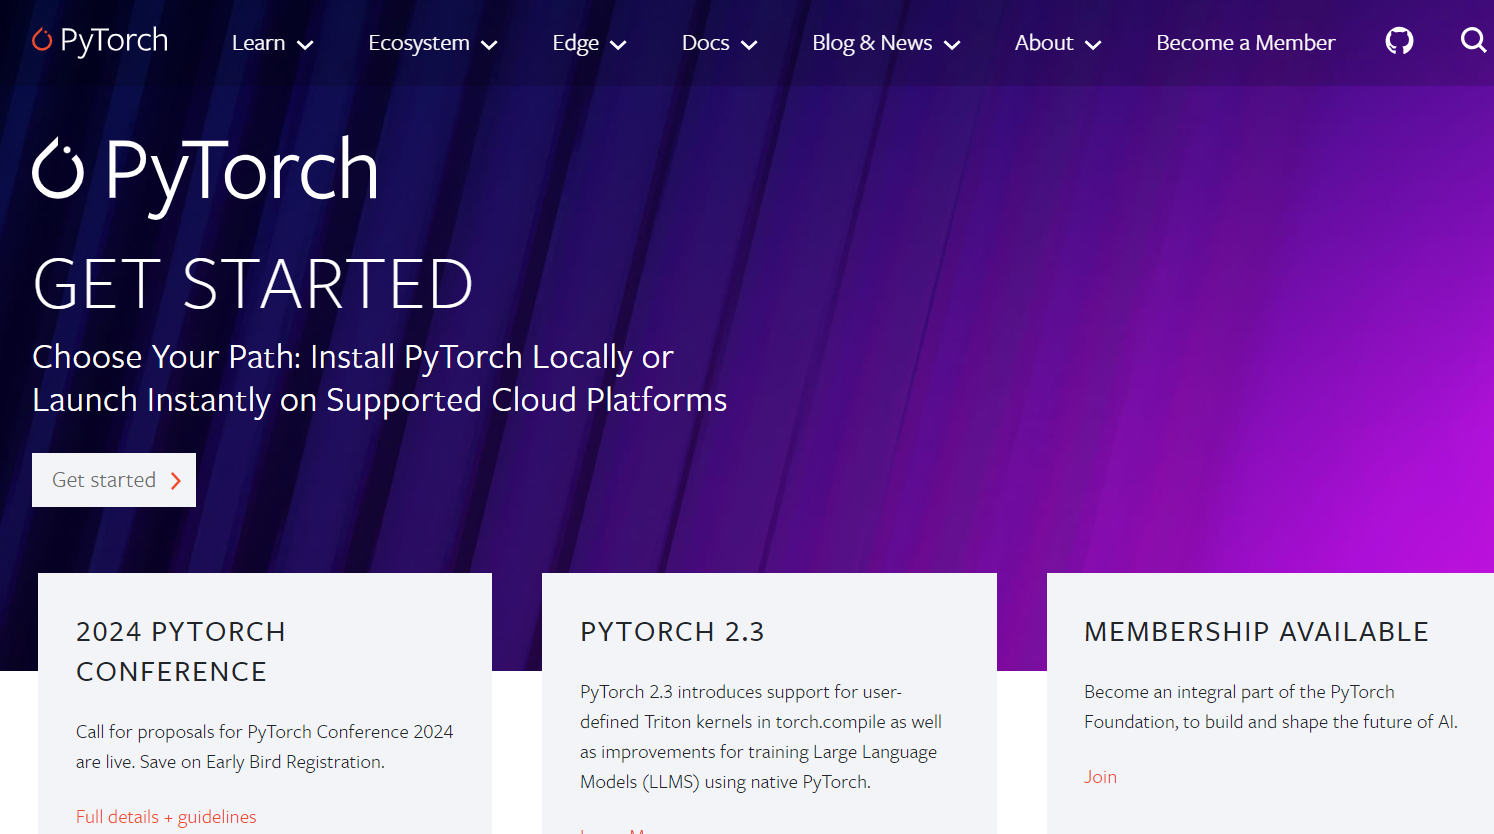Screen dimensions: 1494x834
Task: Open Full details + guidelines link
Action: tap(166, 817)
